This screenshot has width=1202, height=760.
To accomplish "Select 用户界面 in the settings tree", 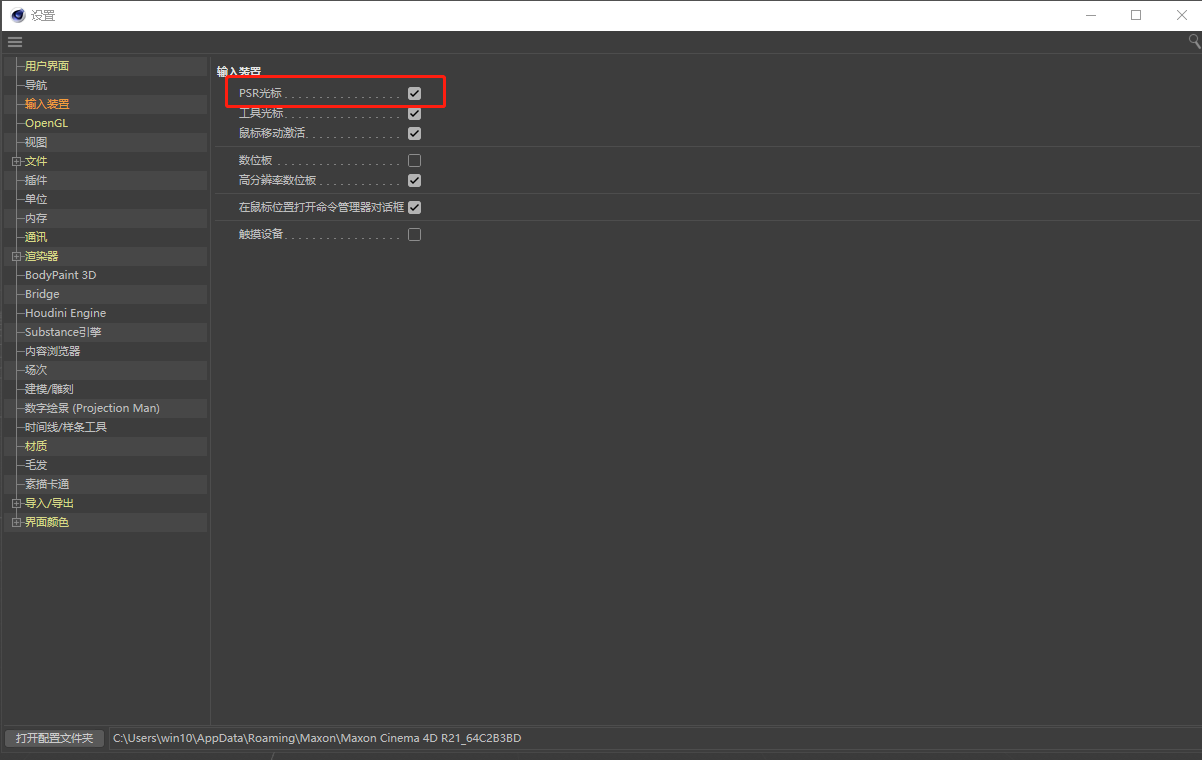I will tap(47, 66).
